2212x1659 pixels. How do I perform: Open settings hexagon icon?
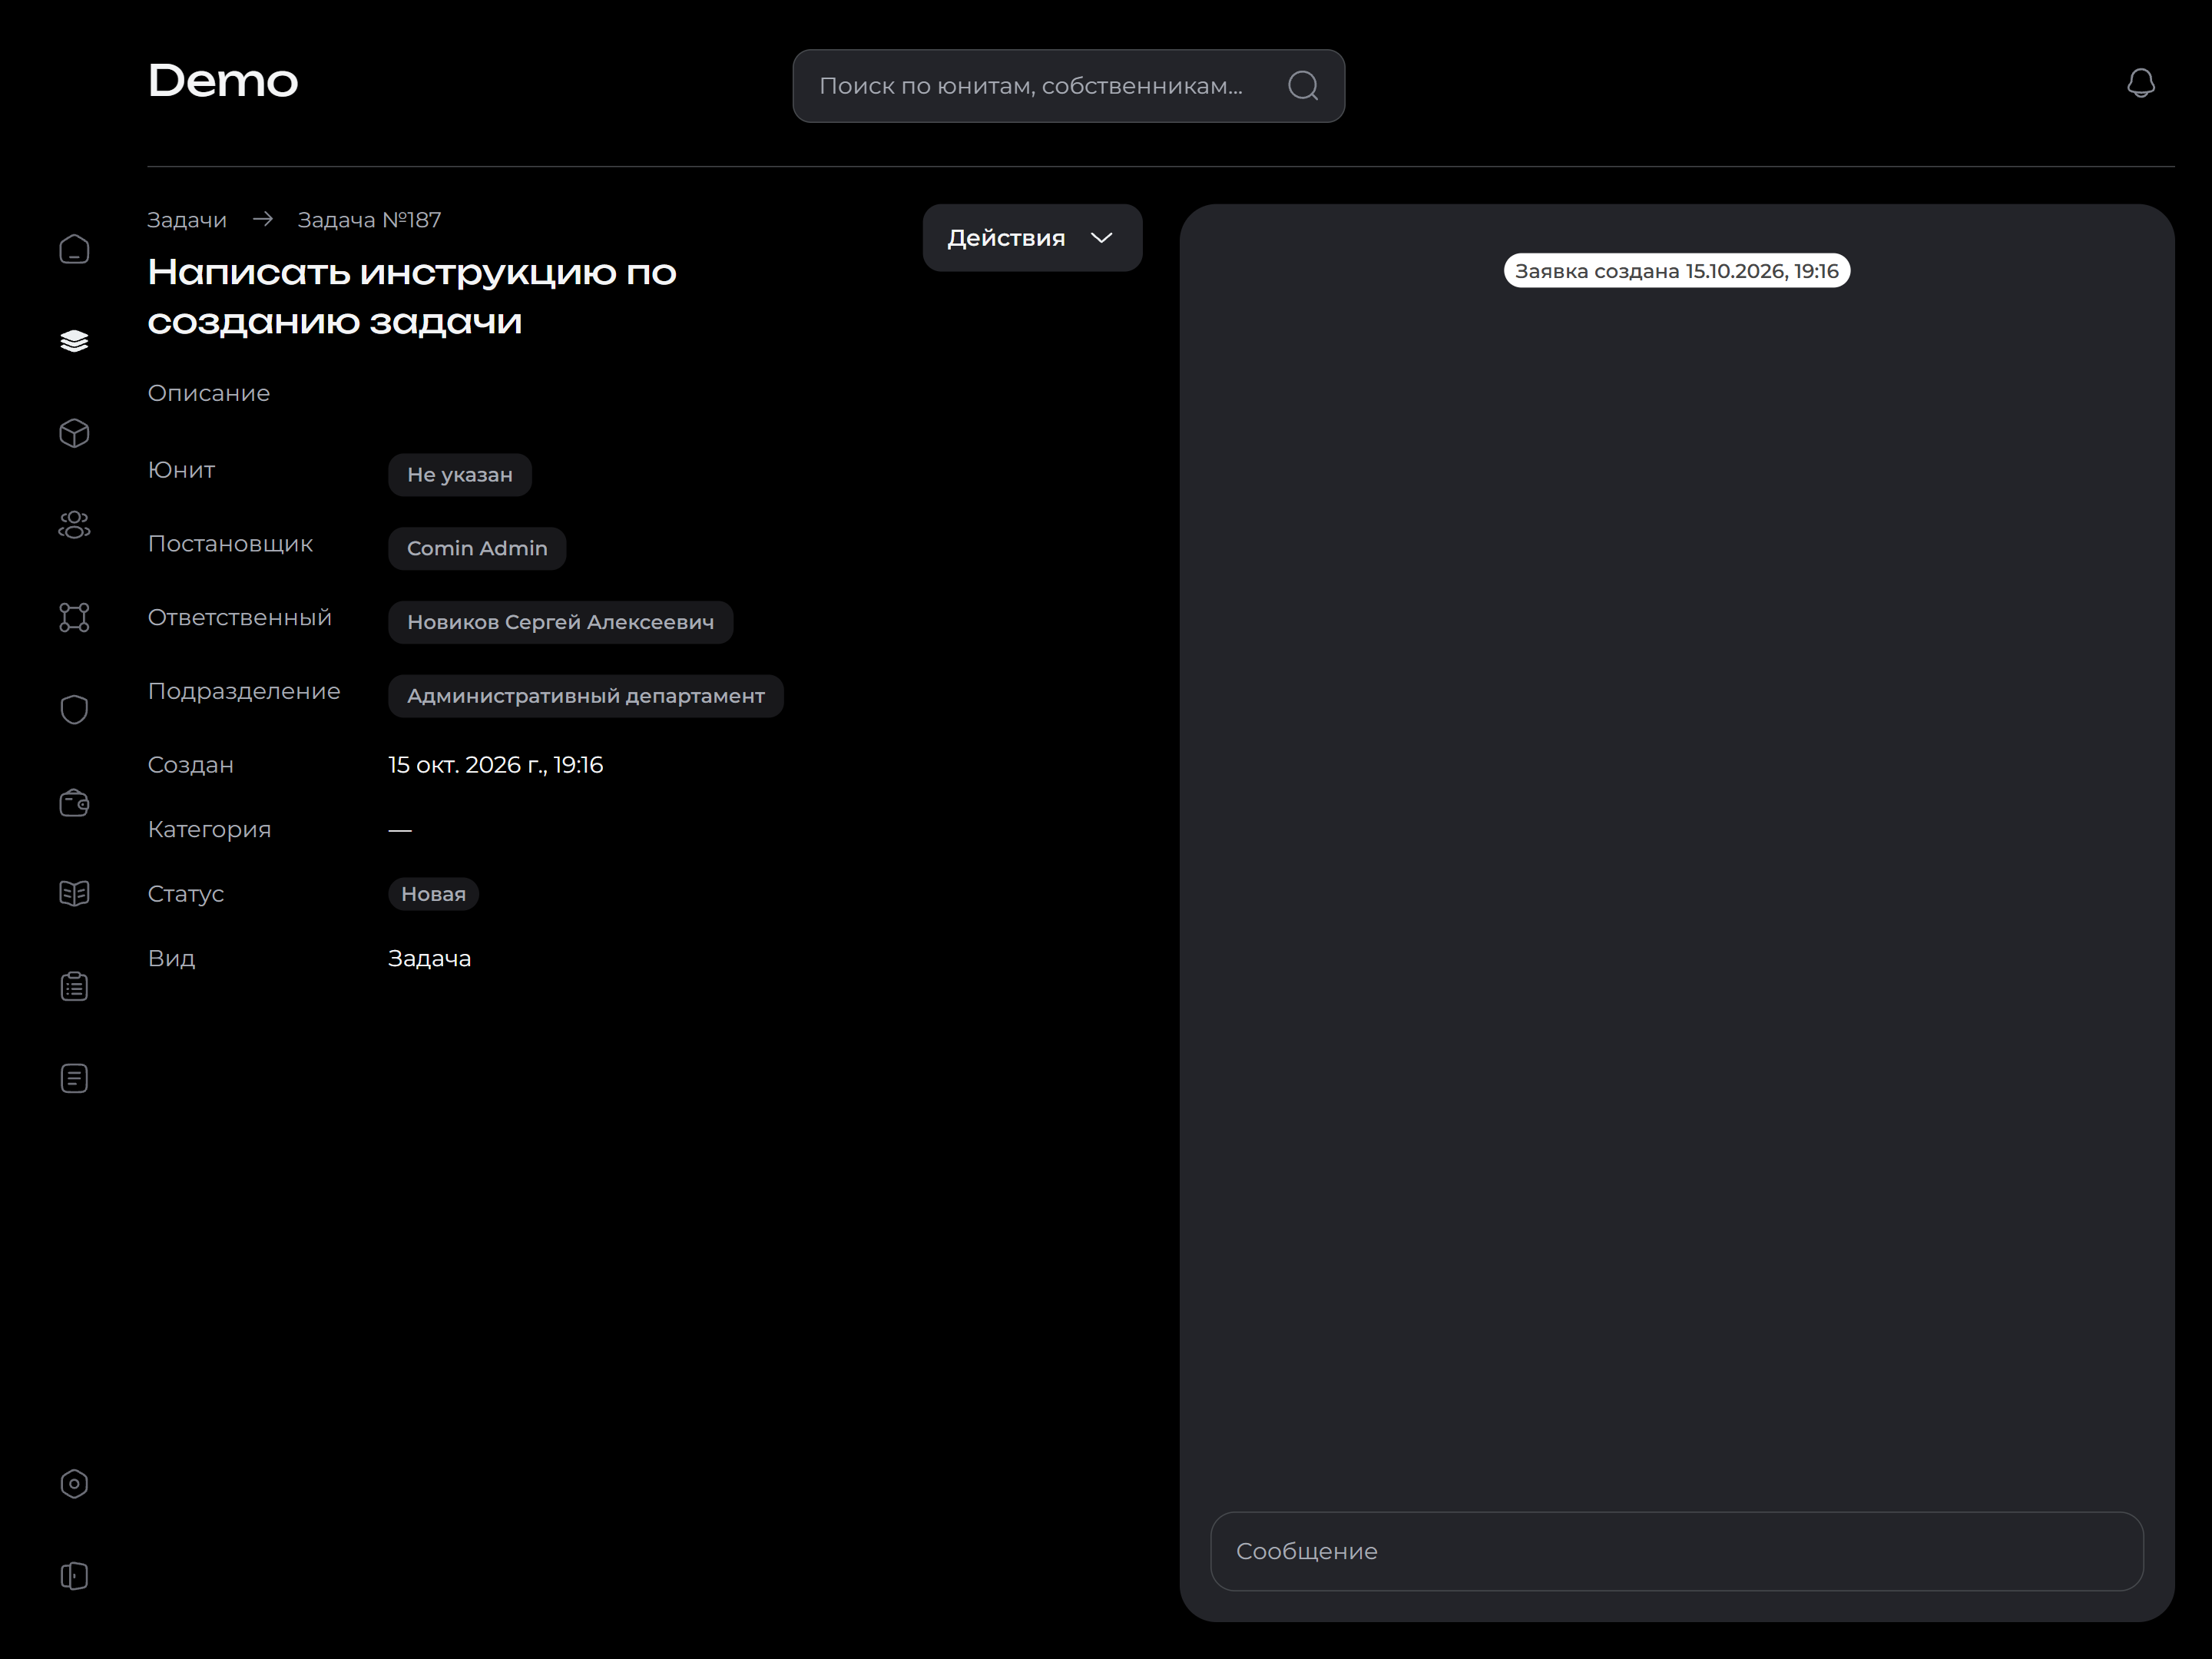[x=74, y=1484]
